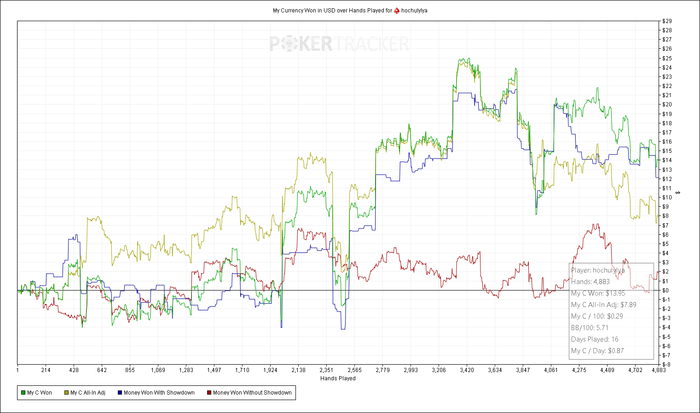Click the $-8 y-axis label
This screenshot has height=413, width=700.
667,364
